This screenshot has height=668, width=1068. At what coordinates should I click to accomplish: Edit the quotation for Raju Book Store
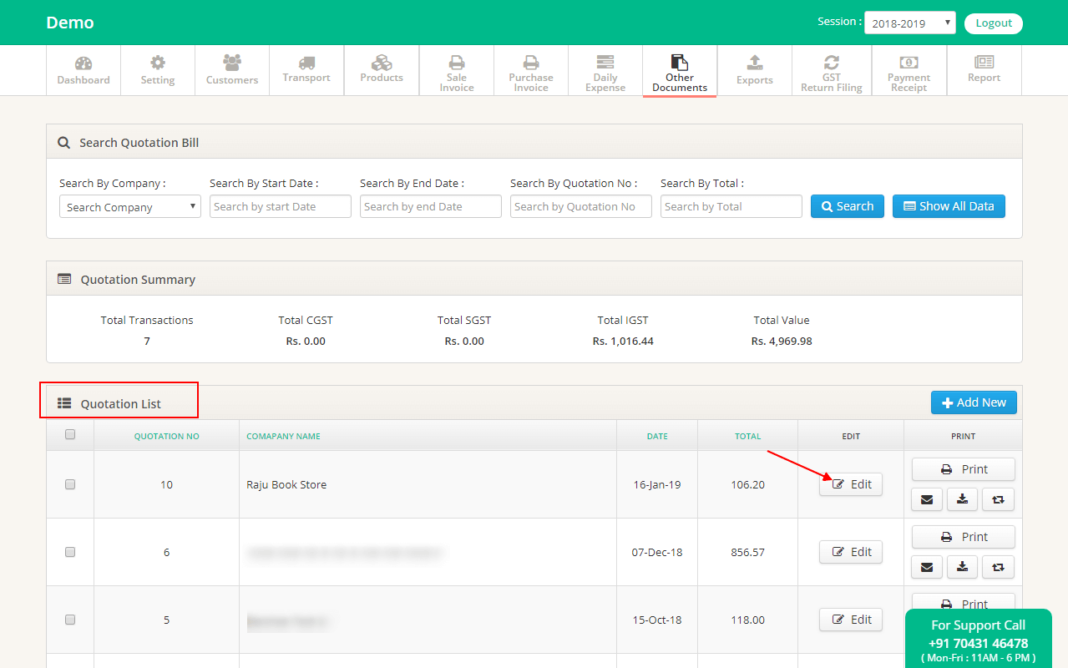tap(850, 484)
